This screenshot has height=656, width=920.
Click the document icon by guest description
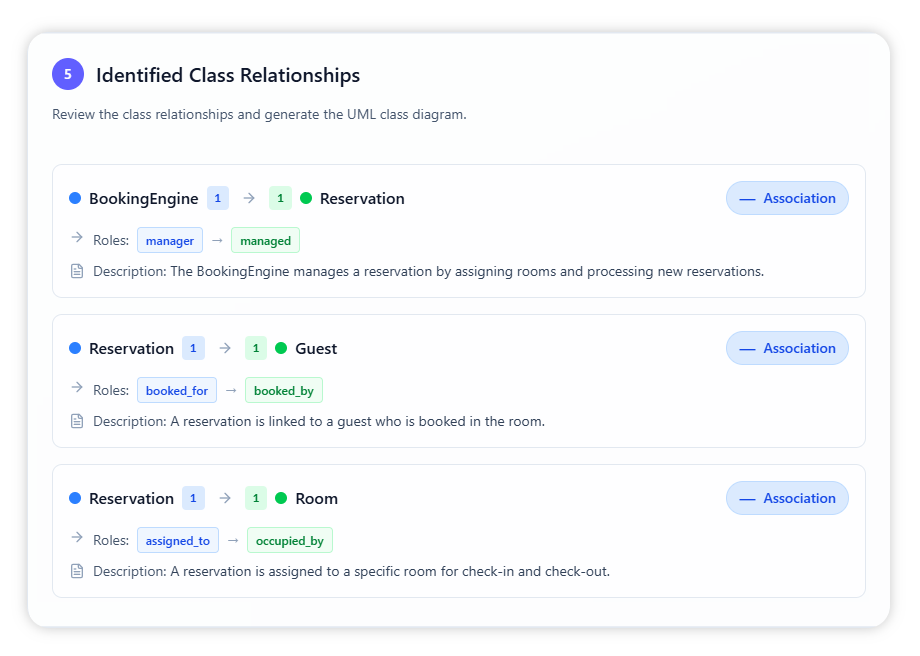(x=77, y=421)
